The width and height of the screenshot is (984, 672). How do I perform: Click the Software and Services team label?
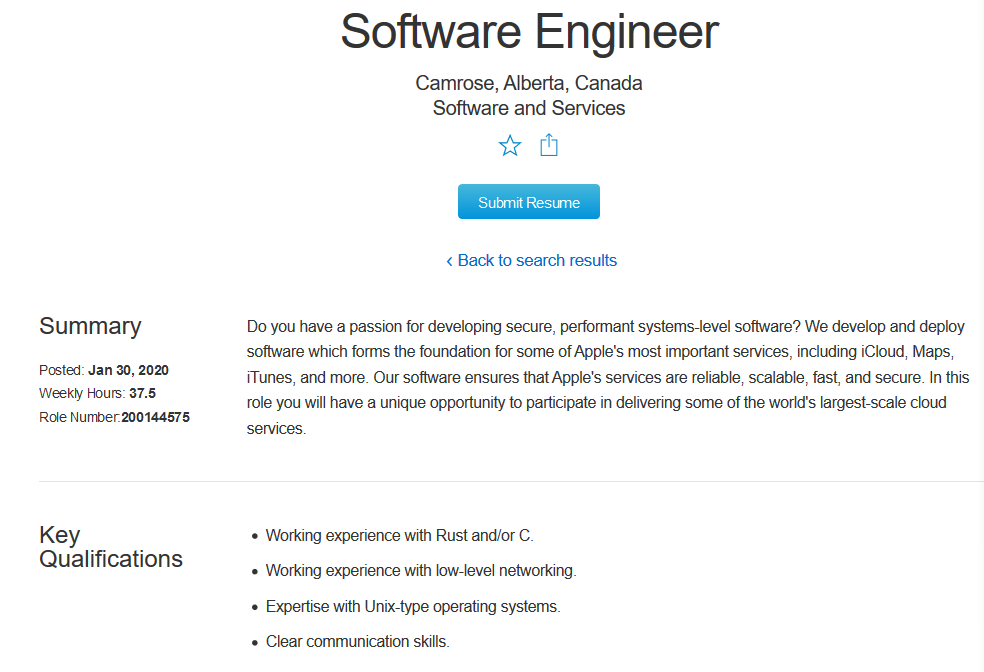click(x=529, y=108)
